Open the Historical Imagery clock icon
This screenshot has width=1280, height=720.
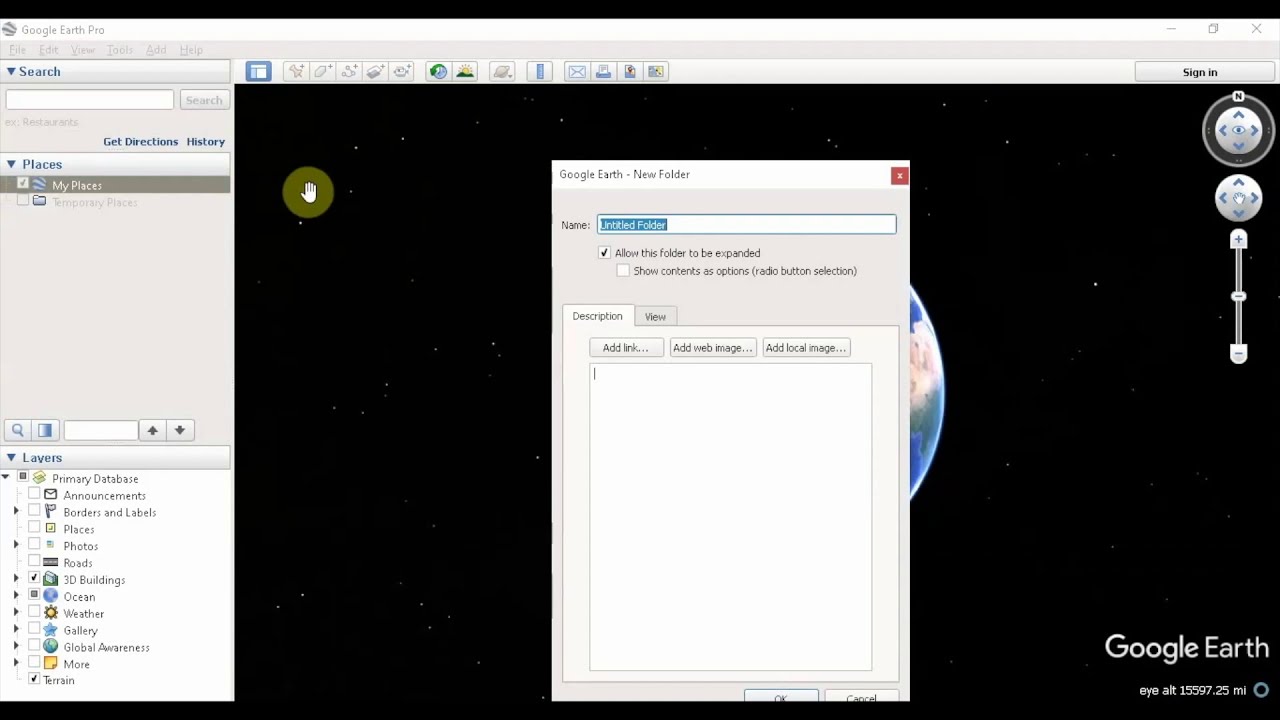point(438,71)
